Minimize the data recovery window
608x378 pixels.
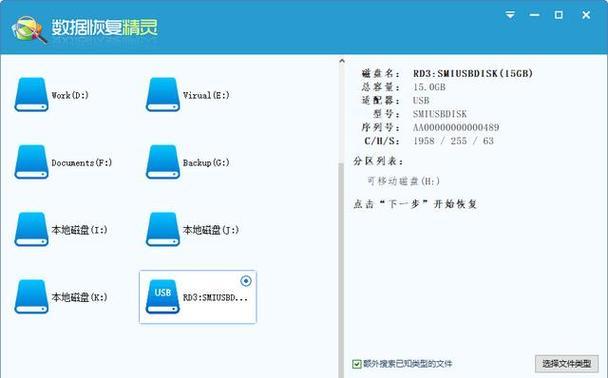534,15
